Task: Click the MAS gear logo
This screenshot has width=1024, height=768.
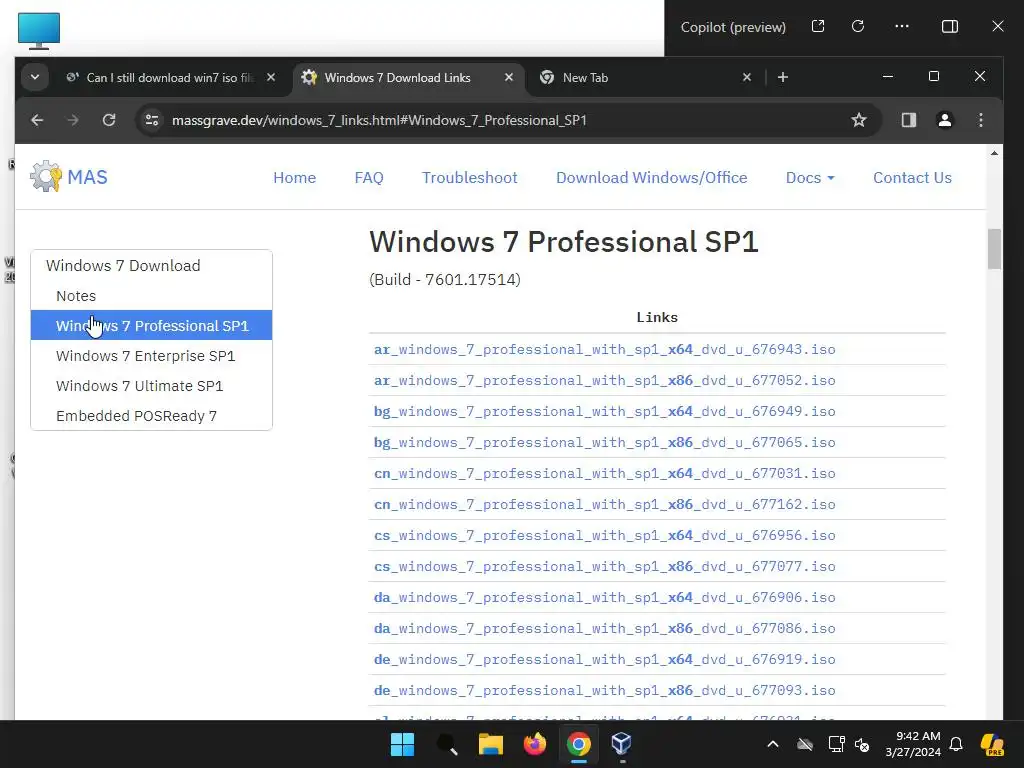Action: (46, 176)
